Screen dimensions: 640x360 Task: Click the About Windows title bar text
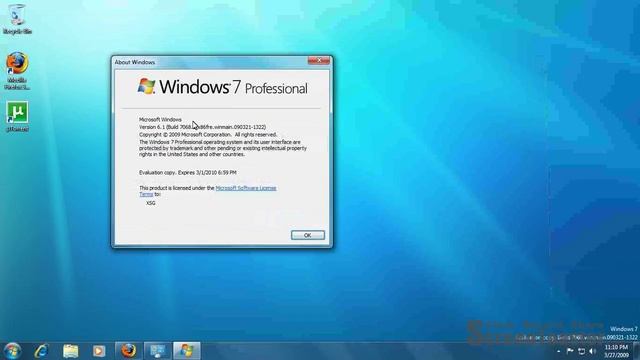click(x=135, y=62)
